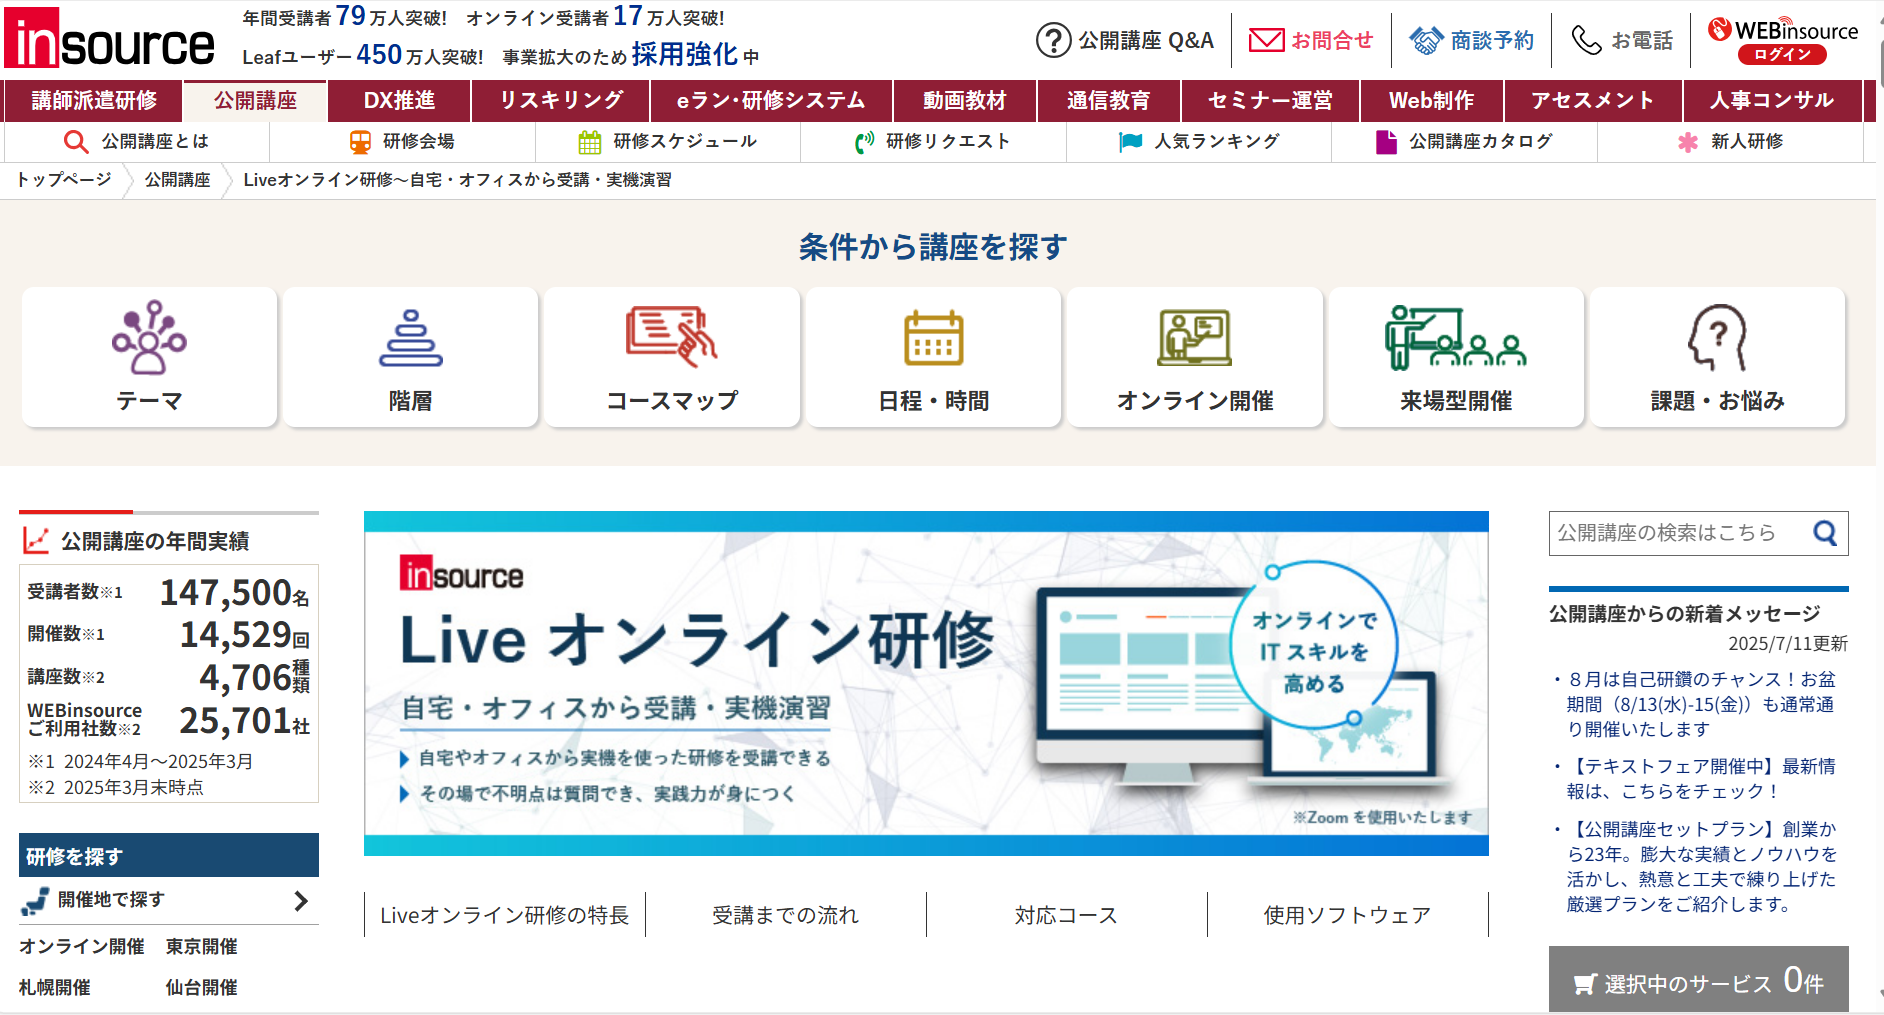Image resolution: width=1884 pixels, height=1015 pixels.
Task: Jump to 受講までの流れ section
Action: (x=785, y=915)
